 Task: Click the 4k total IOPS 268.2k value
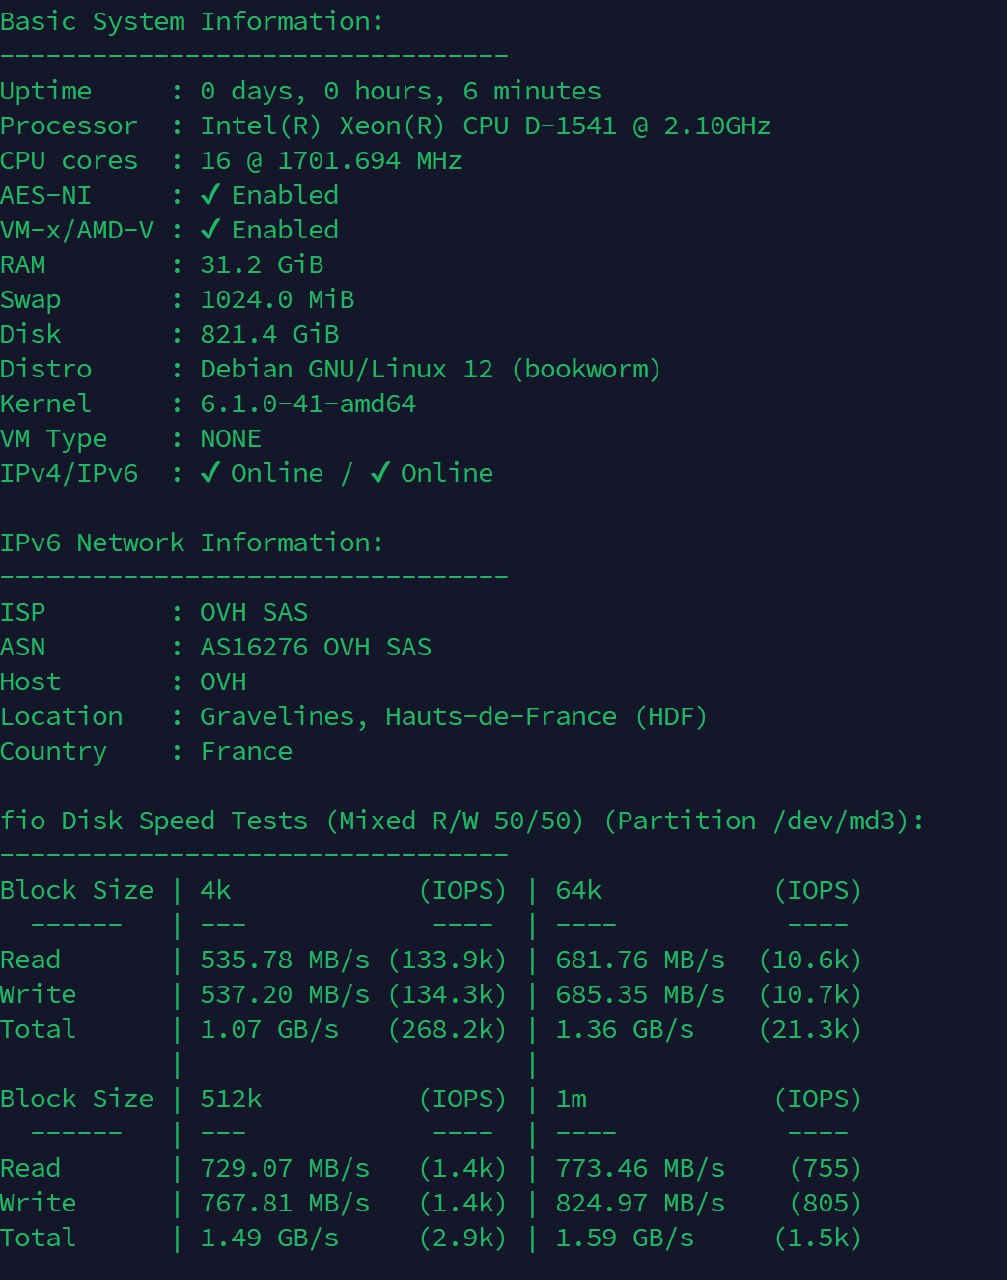(x=447, y=1029)
